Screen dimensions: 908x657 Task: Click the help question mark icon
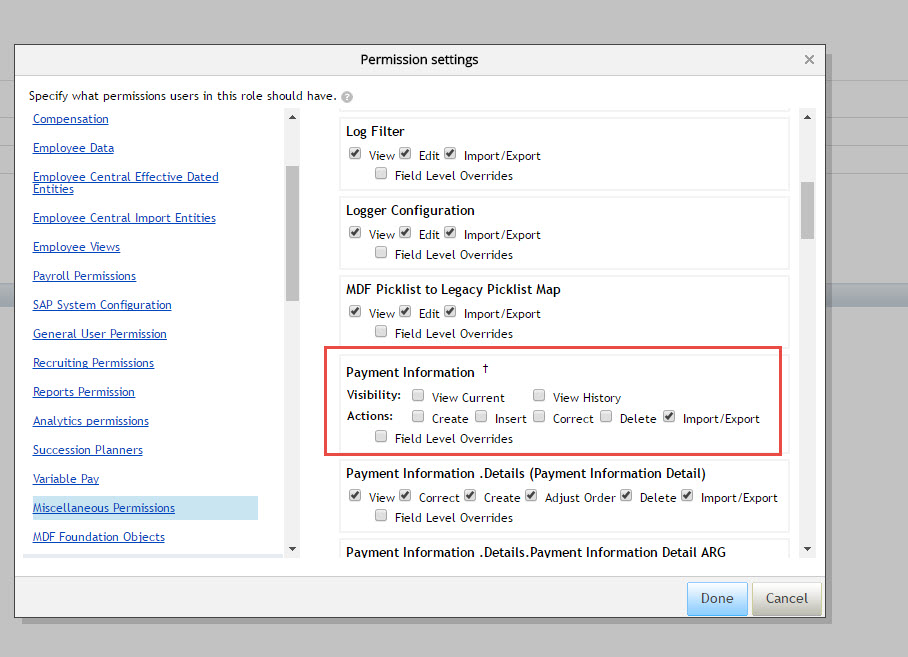click(347, 97)
